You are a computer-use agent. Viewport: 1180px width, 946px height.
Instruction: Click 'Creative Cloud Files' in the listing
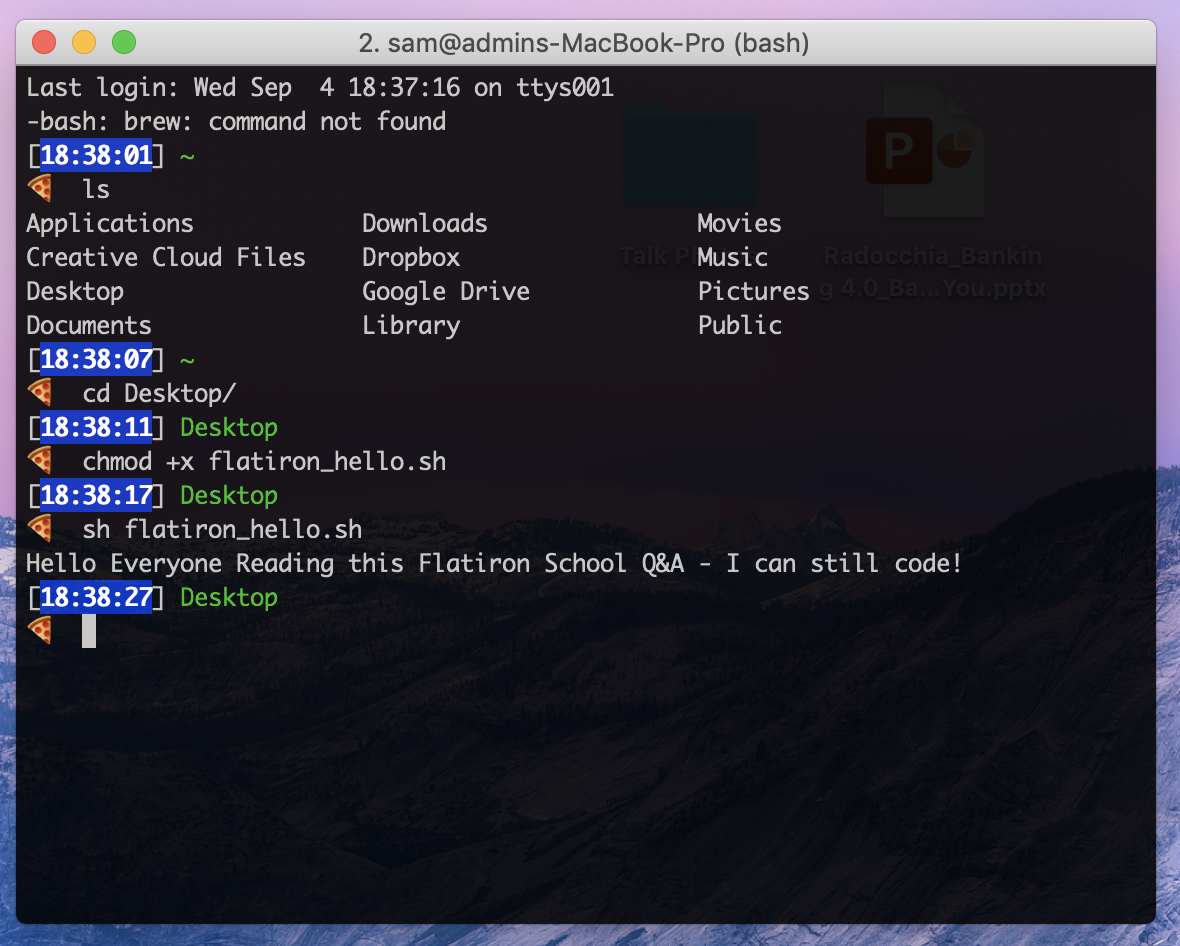166,257
